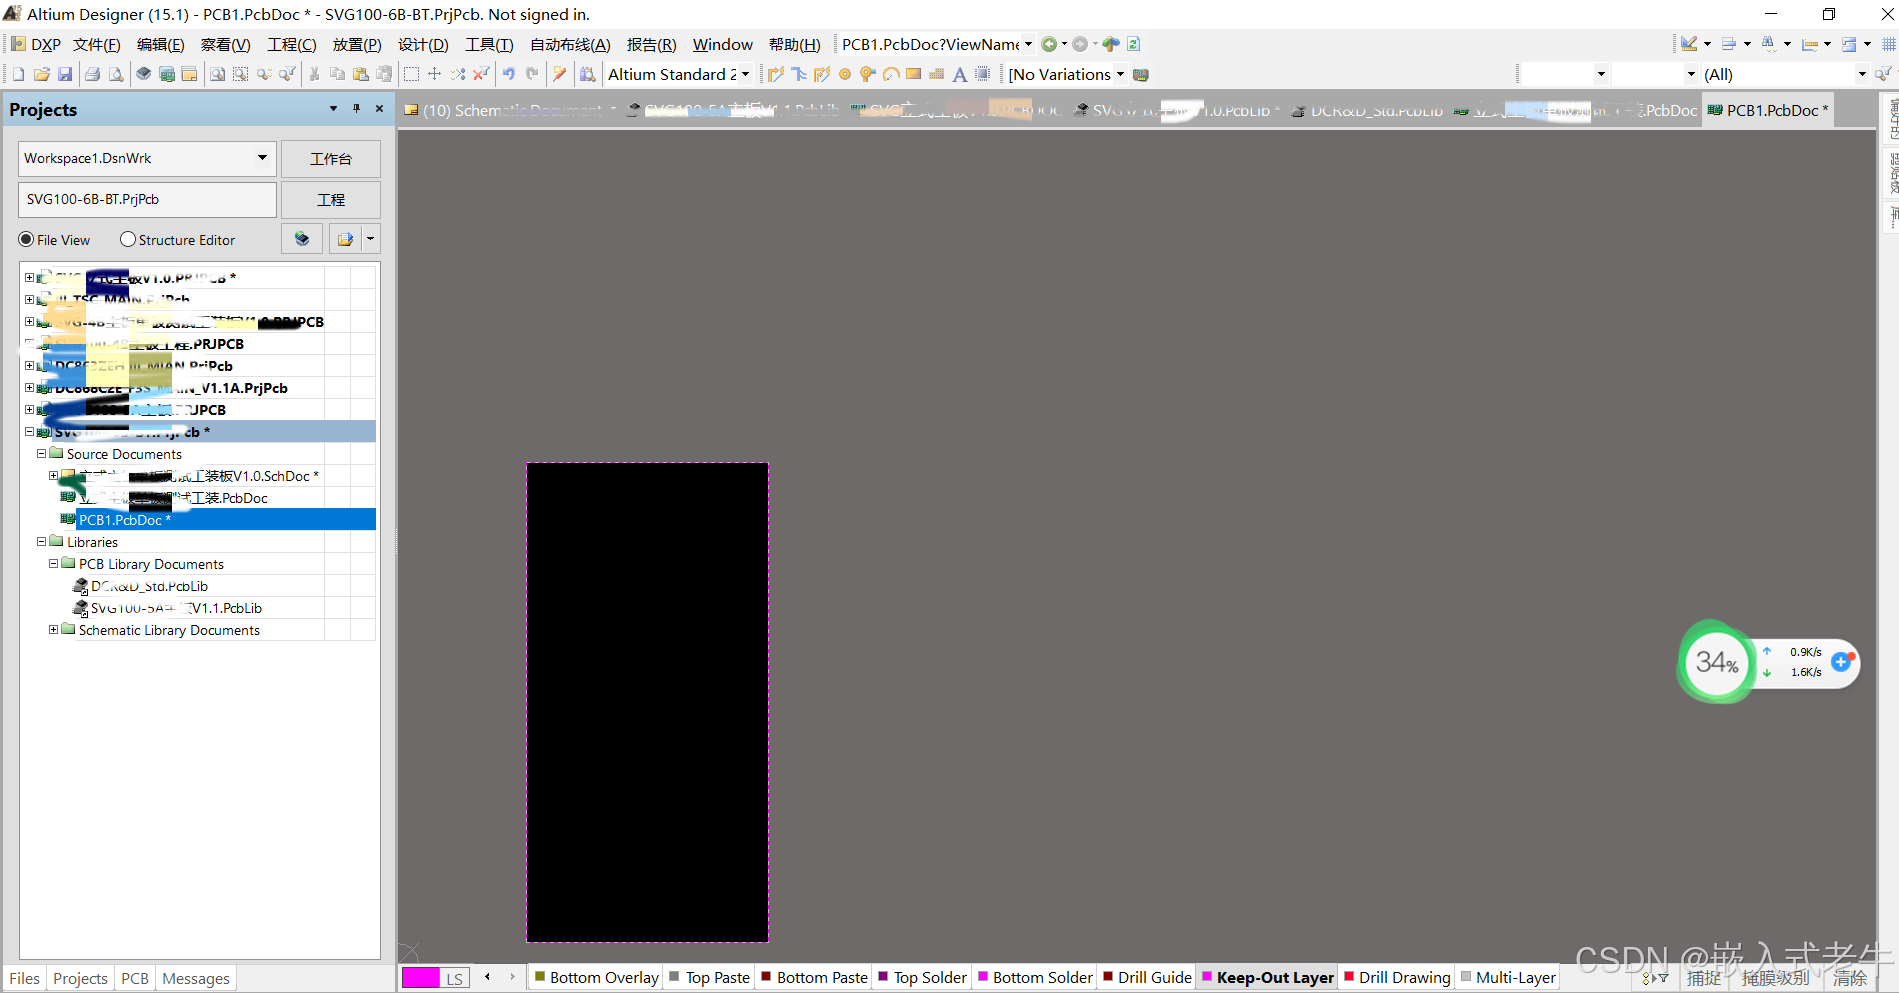The width and height of the screenshot is (1899, 993).
Task: Close the Projects panel
Action: 379,108
